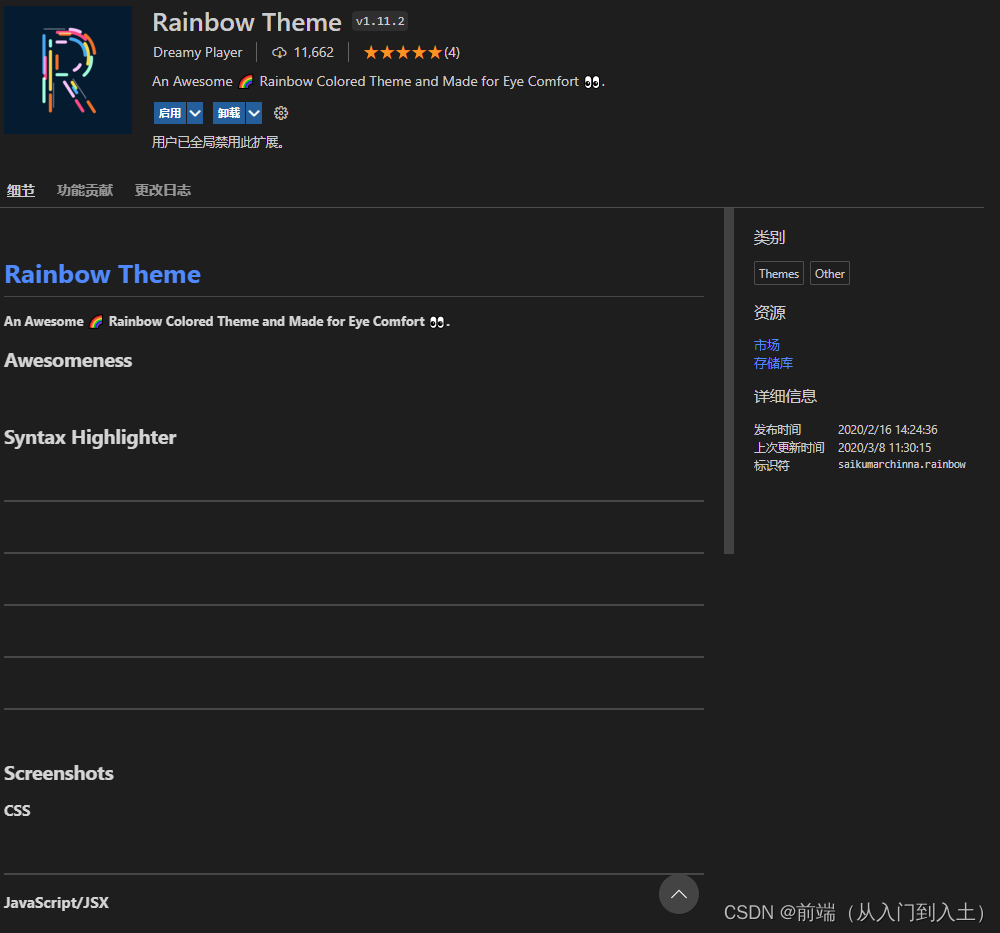This screenshot has width=1000, height=933.
Task: Click the 2020/3/8 11:30:15 update date
Action: [x=885, y=448]
